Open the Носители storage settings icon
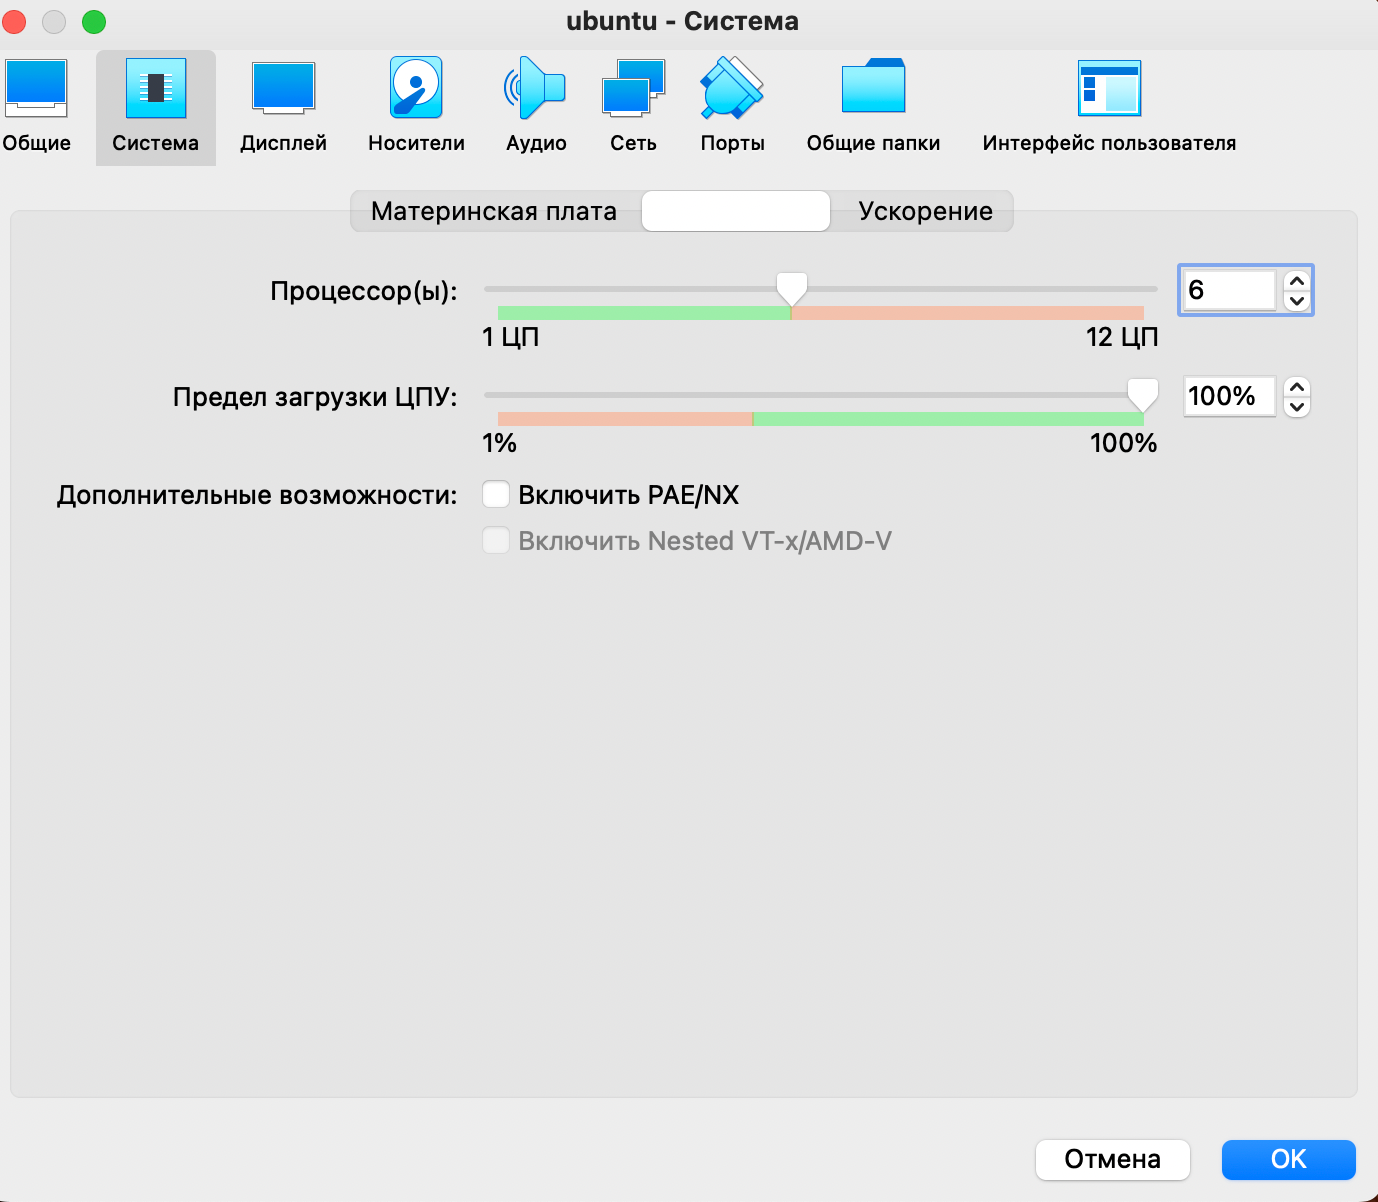This screenshot has height=1202, width=1378. (x=416, y=90)
